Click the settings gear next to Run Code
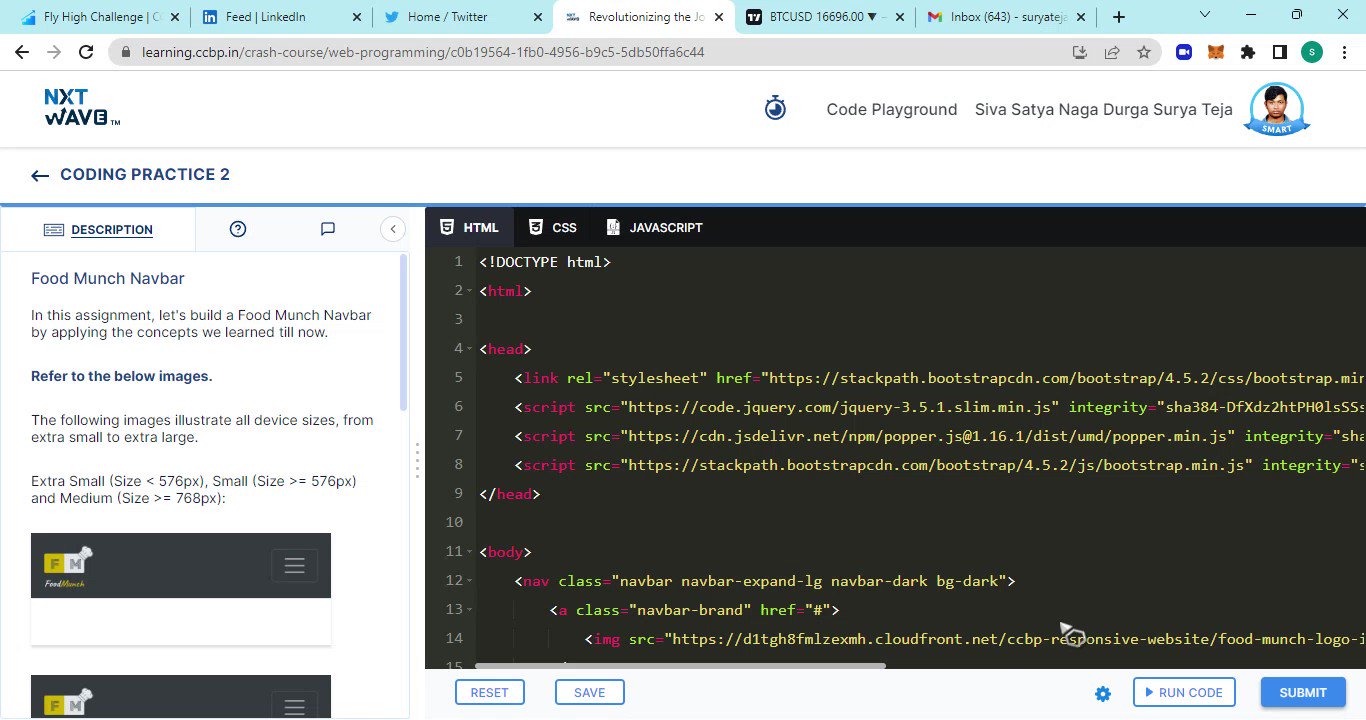Screen dimensions: 1366x720 pos(1103,693)
